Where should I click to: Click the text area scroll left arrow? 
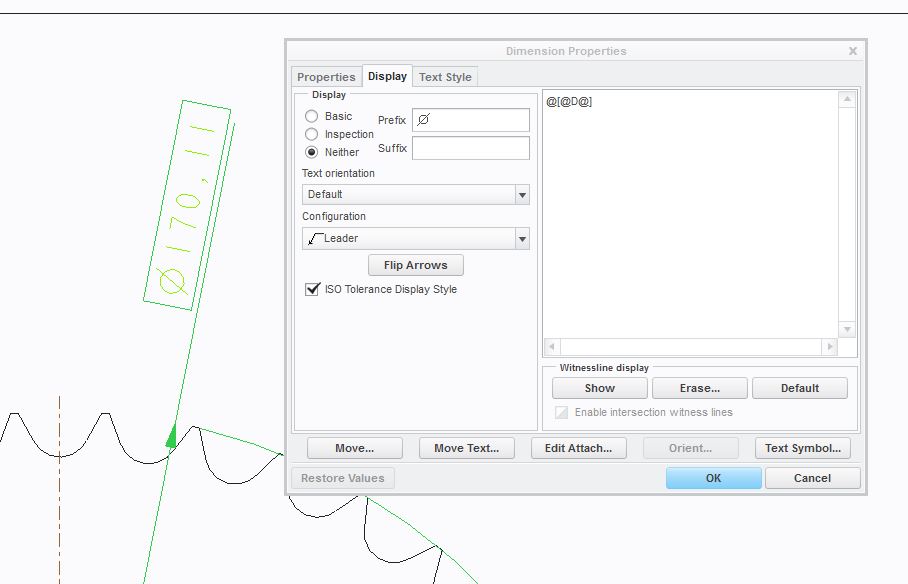tap(552, 347)
